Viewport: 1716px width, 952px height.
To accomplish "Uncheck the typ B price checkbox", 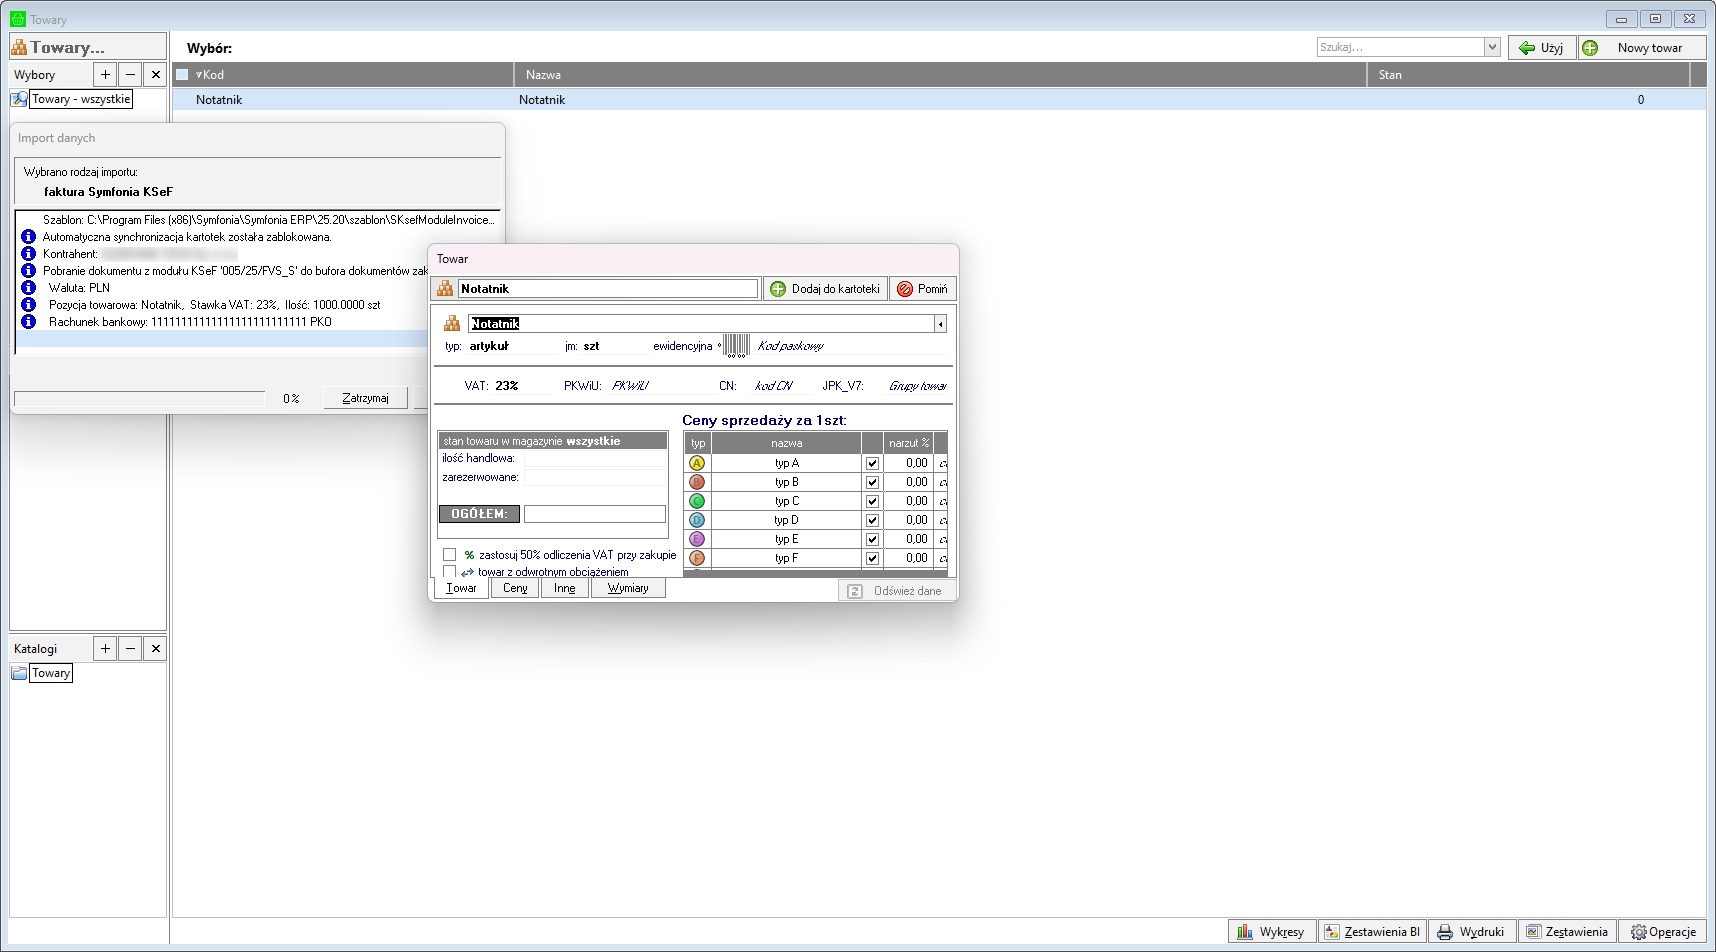I will [872, 482].
